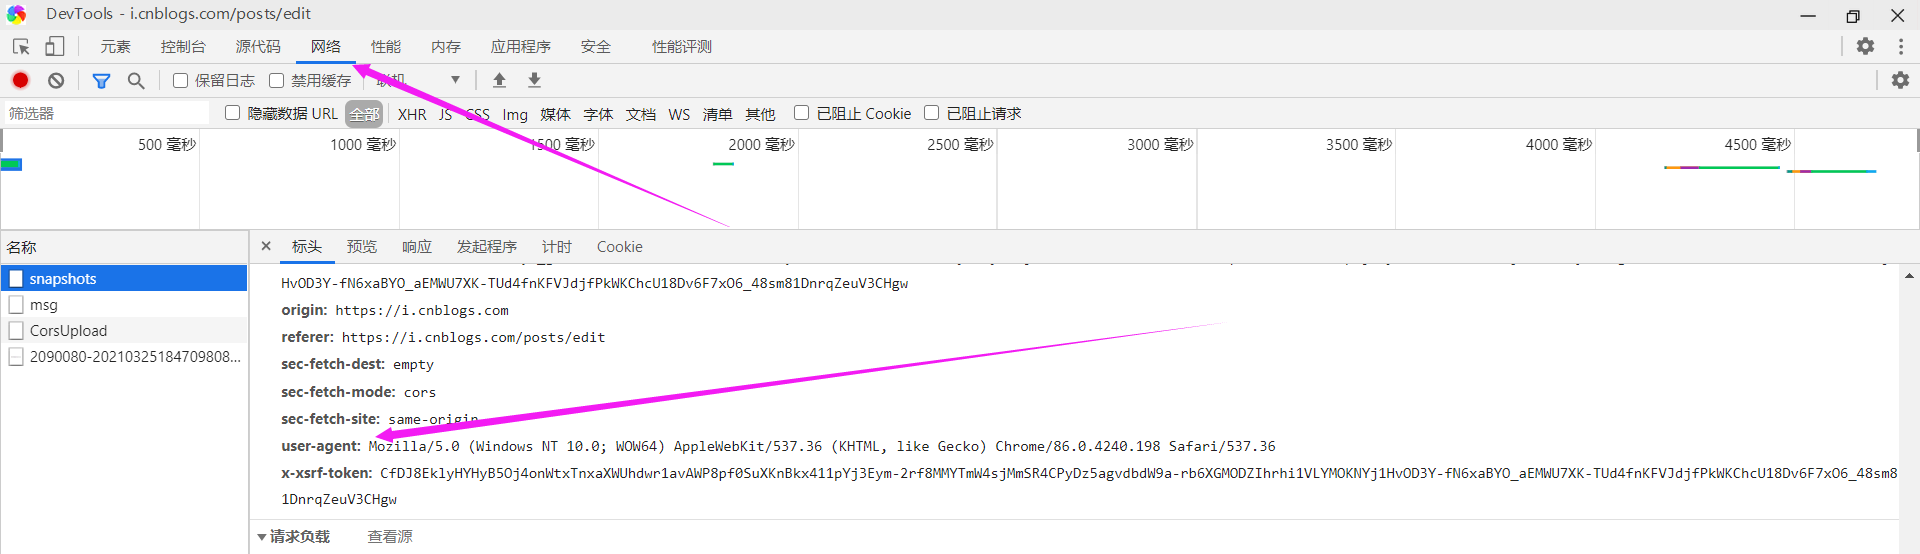Enable the 保留日志 checkbox
This screenshot has height=554, width=1920.
[x=180, y=80]
